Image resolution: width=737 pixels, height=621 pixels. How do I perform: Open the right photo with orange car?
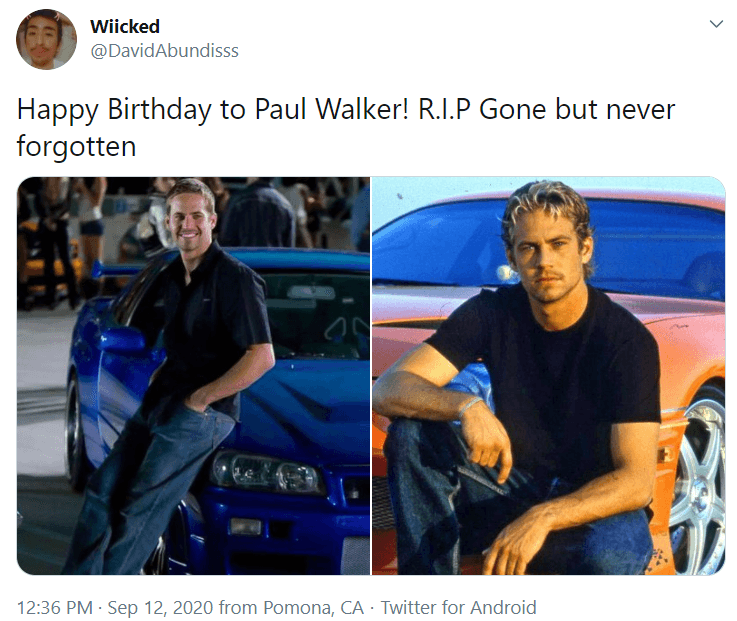tap(549, 376)
